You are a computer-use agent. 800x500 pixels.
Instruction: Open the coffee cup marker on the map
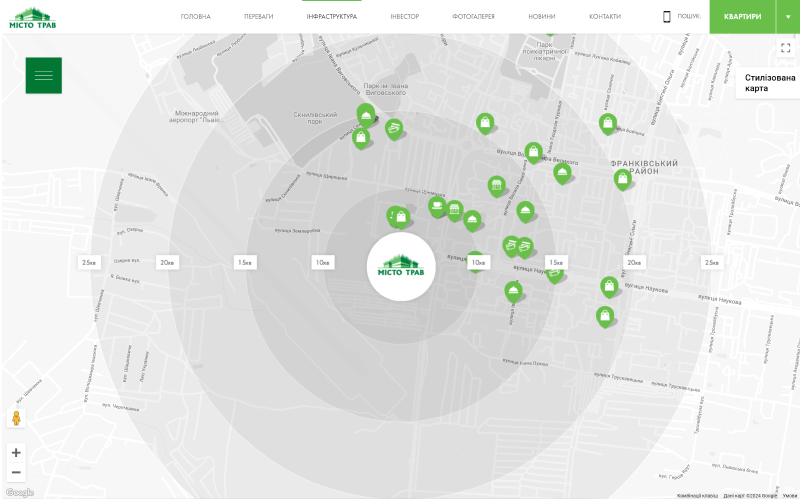(x=437, y=207)
